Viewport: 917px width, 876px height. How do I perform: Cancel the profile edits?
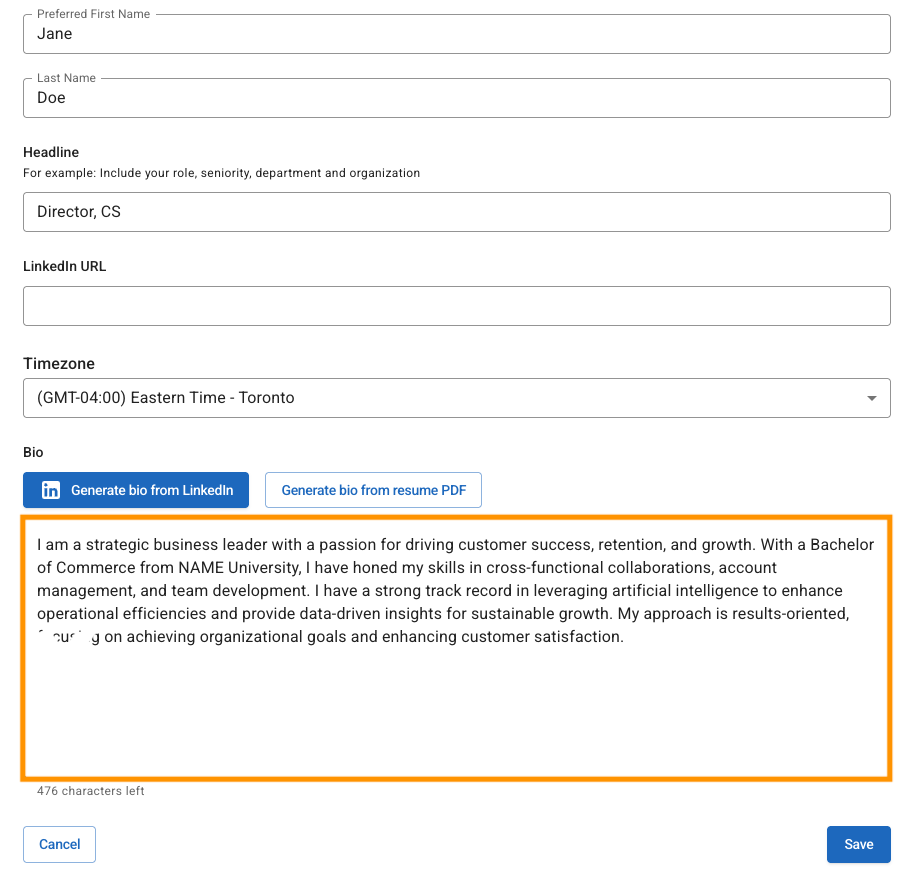(59, 844)
